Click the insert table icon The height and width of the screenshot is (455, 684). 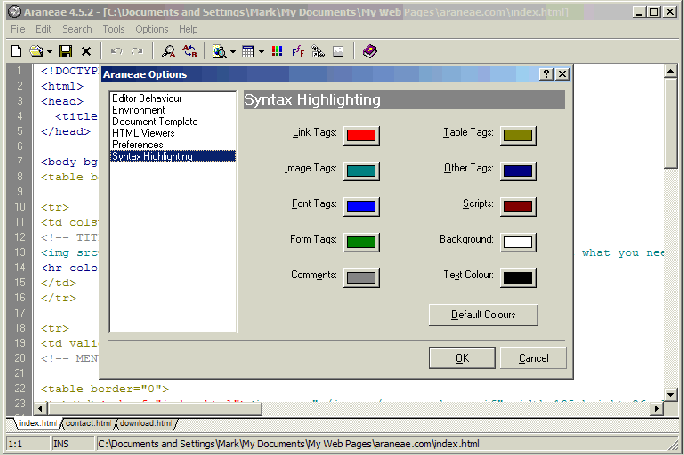point(248,51)
